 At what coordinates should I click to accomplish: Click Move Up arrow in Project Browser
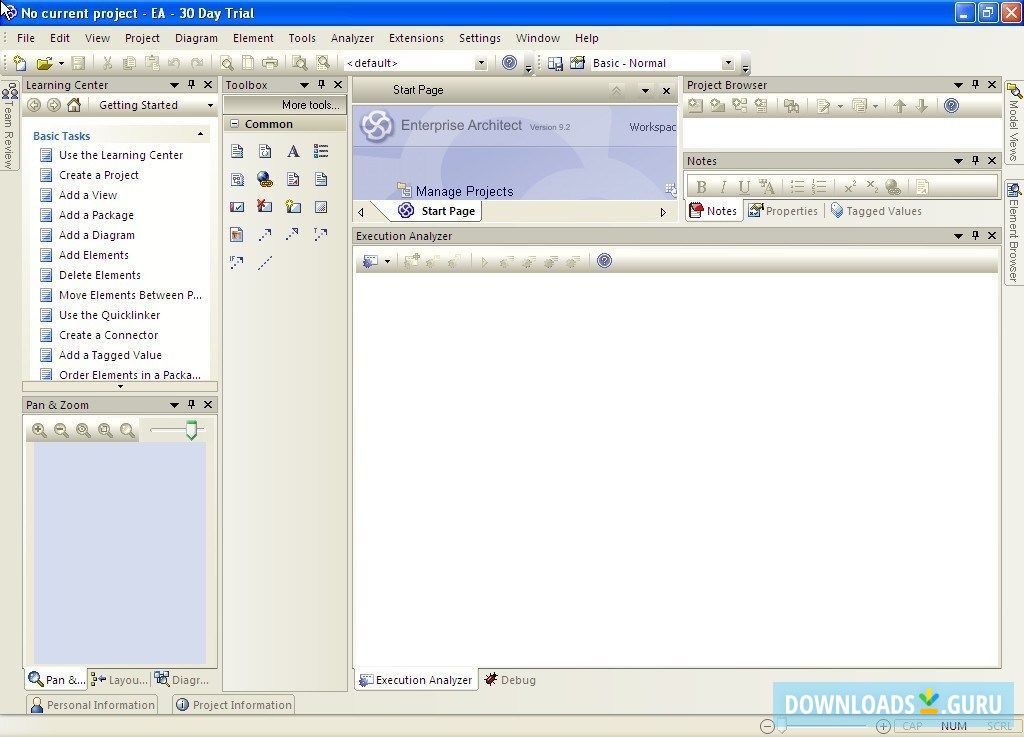click(x=900, y=106)
